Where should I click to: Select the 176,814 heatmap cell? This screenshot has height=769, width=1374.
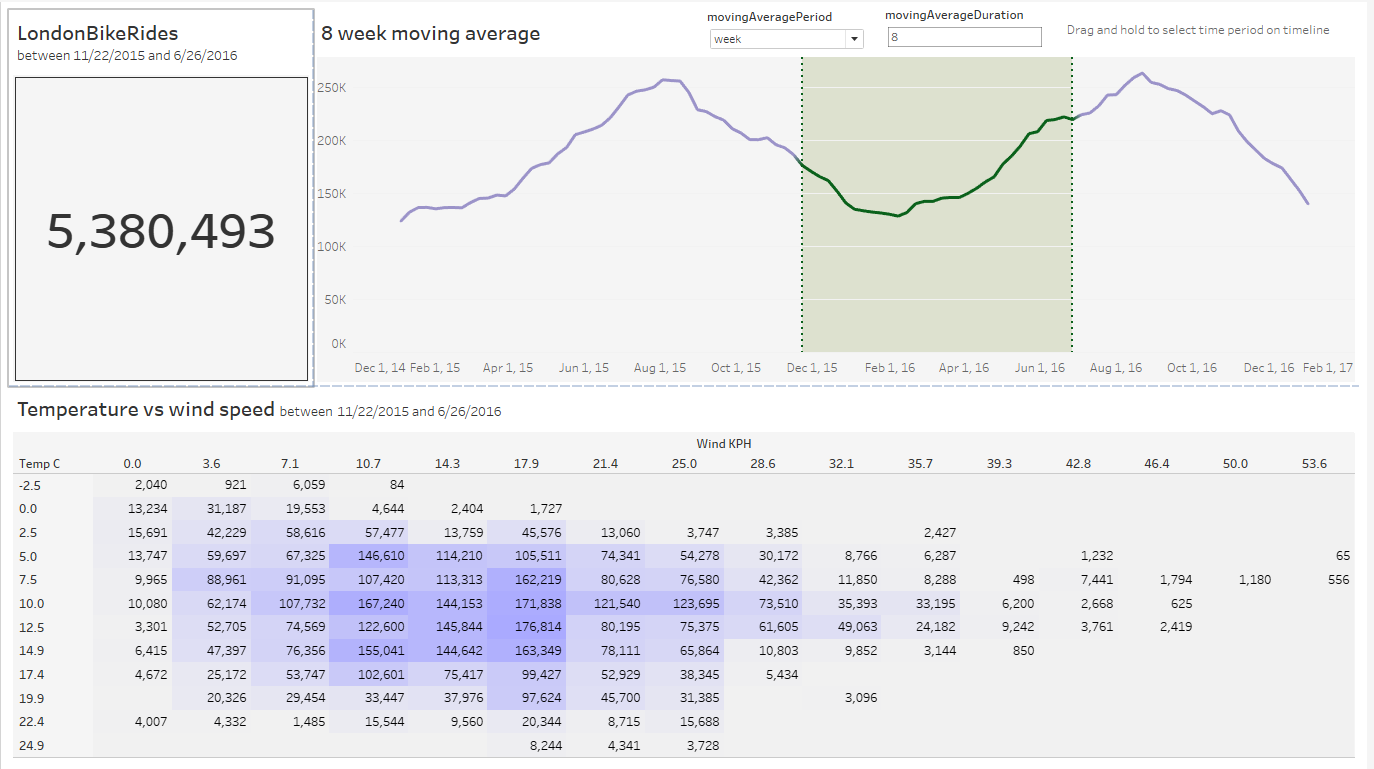(x=525, y=627)
